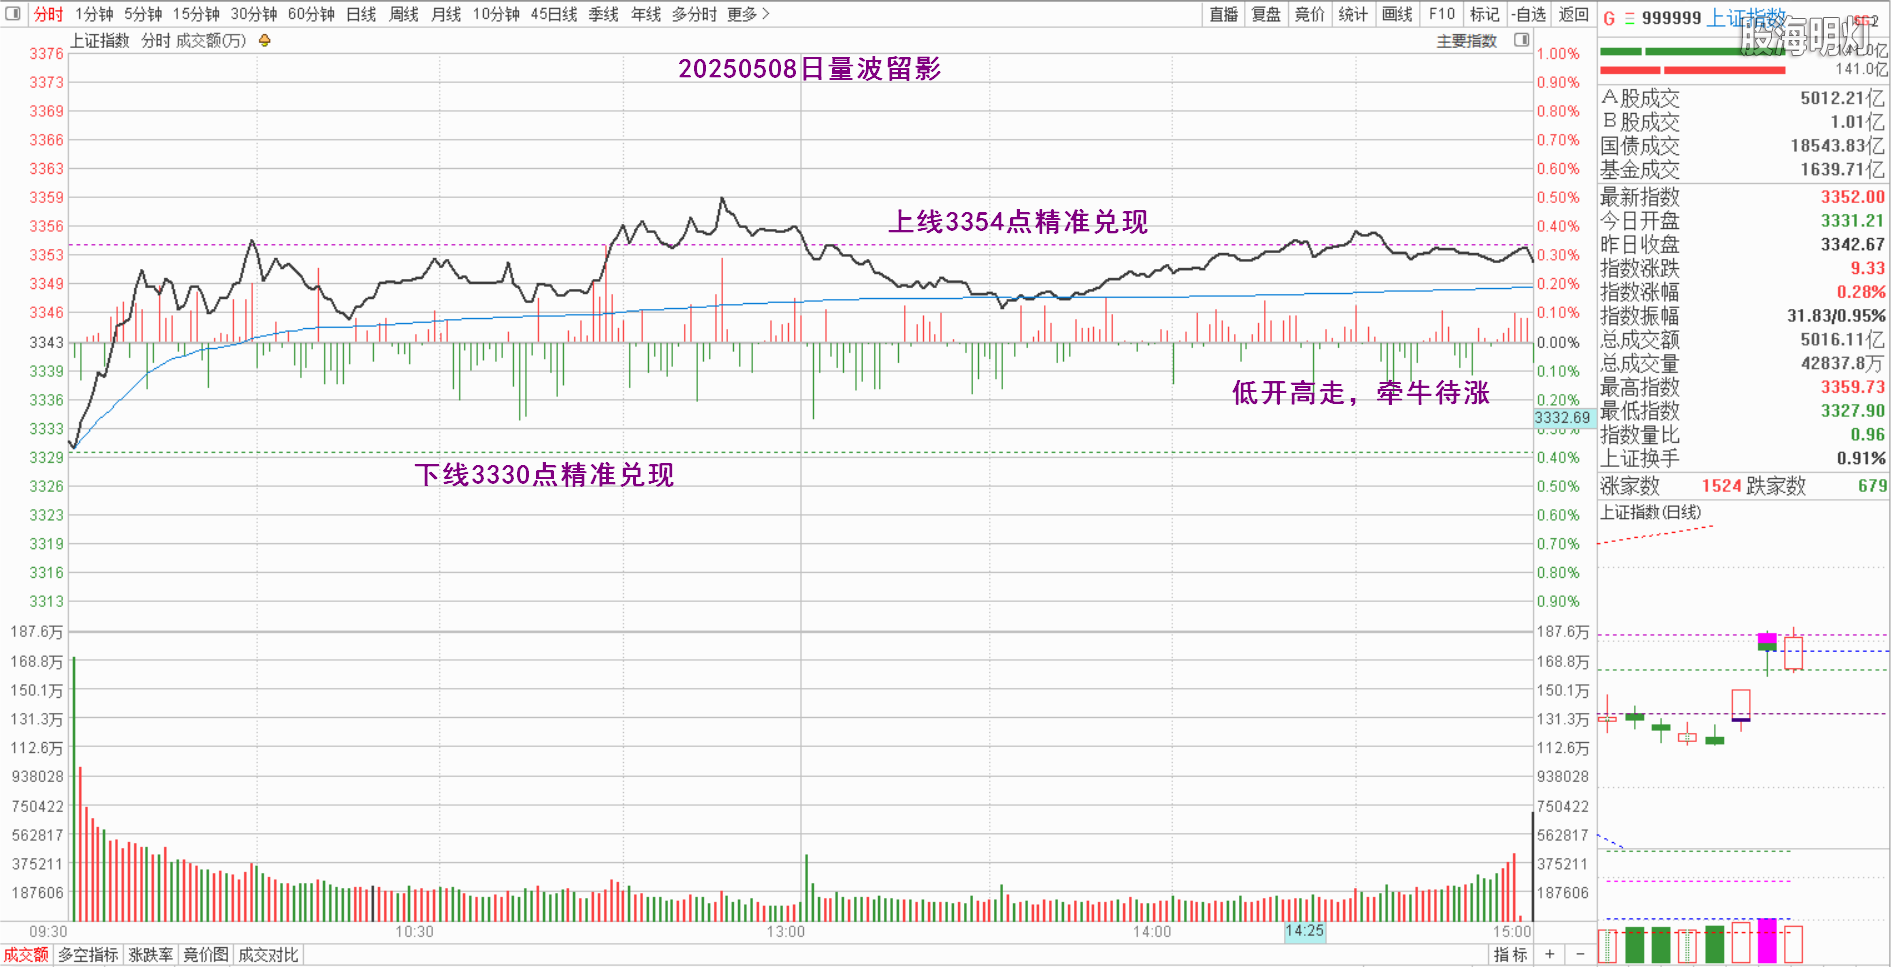The height and width of the screenshot is (967, 1891).
Task: Expand the 更多 period options
Action: 748,14
